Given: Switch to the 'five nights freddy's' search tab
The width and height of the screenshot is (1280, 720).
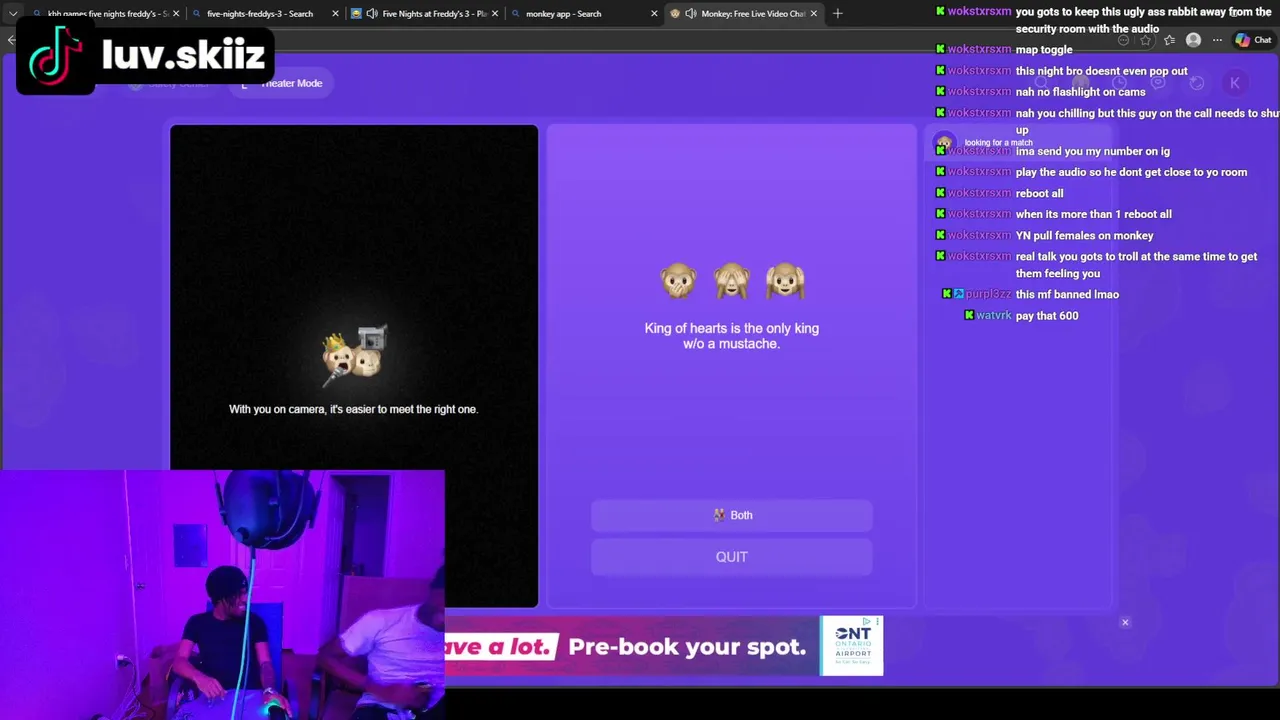Looking at the screenshot, I should (x=105, y=13).
